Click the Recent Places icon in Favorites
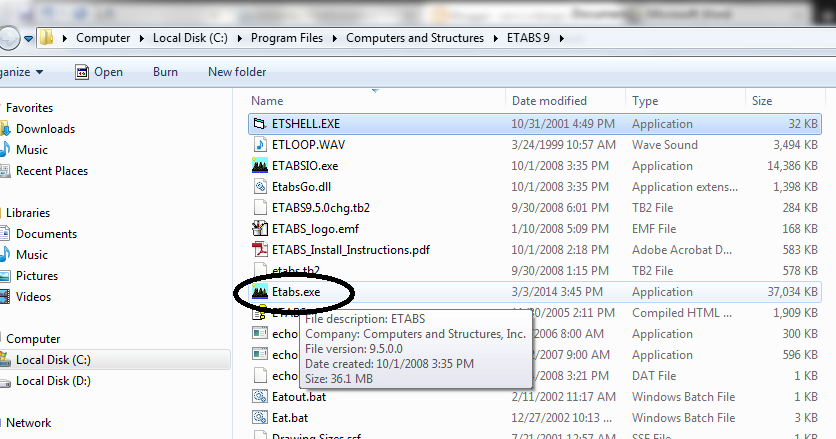Viewport: 836px width, 439px height. pyautogui.click(x=5, y=171)
